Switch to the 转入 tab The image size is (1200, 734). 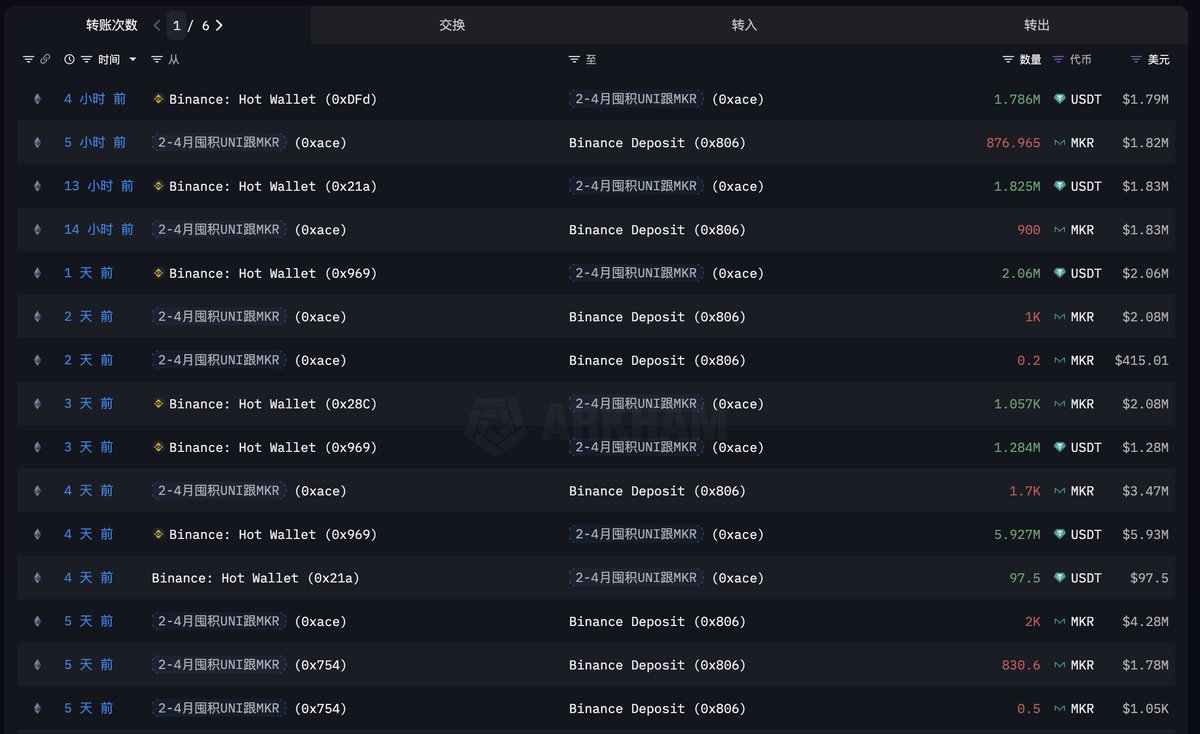coord(744,25)
